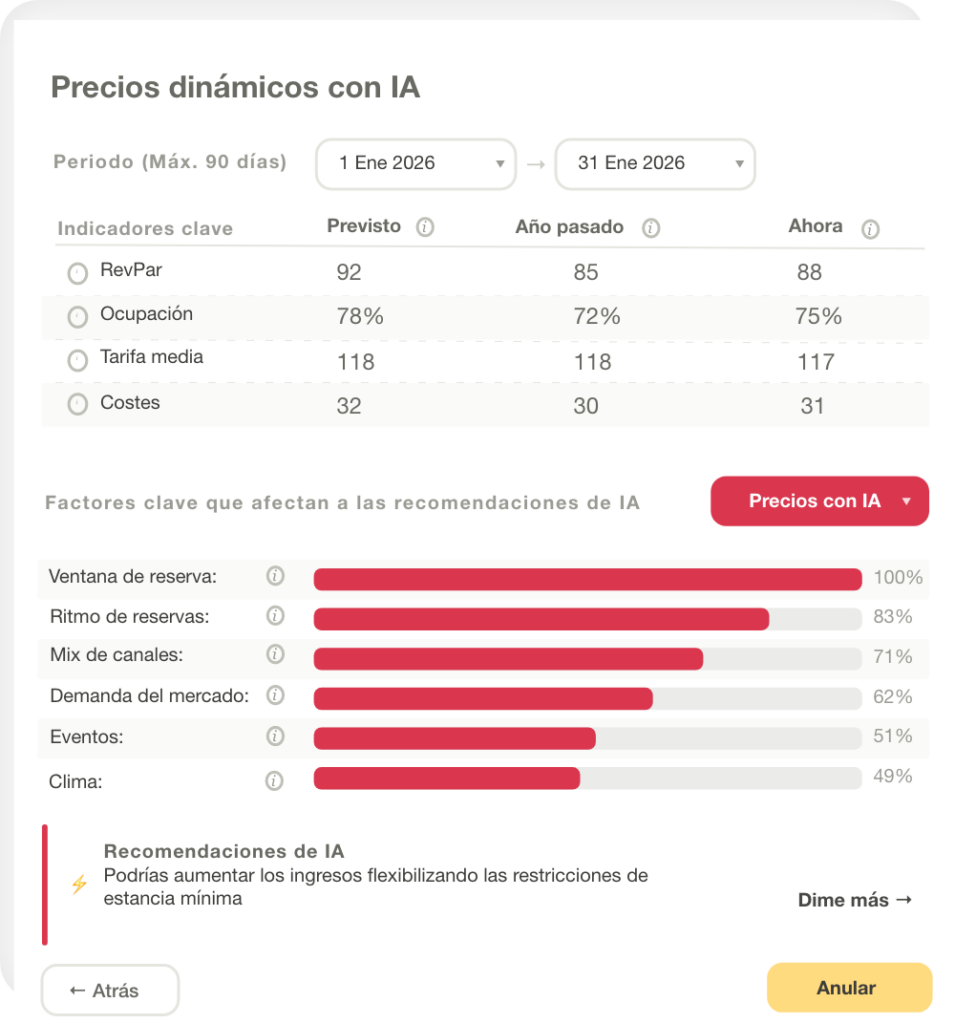Expand the Precios con IA dropdown
Image resolution: width=955 pixels, height=1024 pixels.
point(820,501)
